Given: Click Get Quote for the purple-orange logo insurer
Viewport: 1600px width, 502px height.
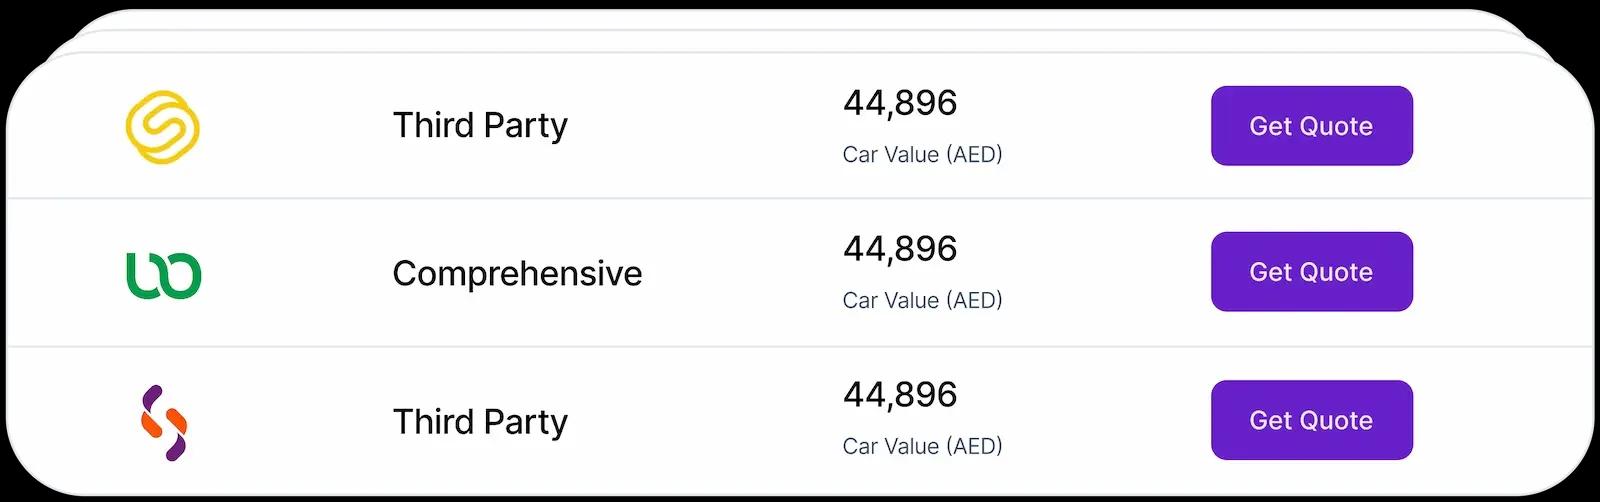Looking at the screenshot, I should [1311, 420].
